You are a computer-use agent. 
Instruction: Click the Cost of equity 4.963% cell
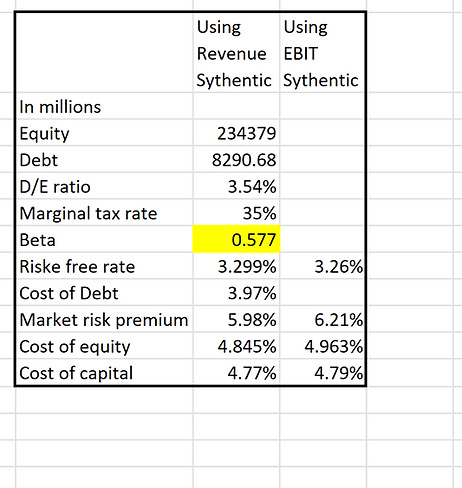coord(323,346)
